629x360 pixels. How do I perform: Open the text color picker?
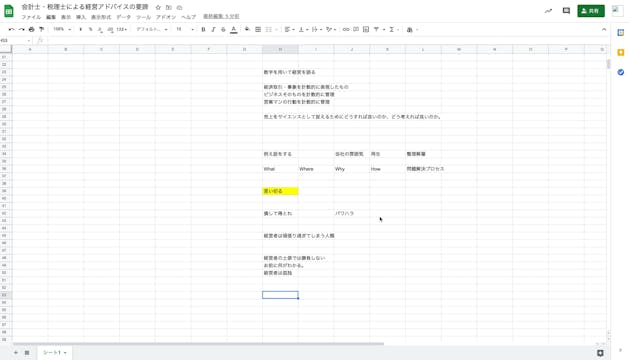tap(233, 29)
